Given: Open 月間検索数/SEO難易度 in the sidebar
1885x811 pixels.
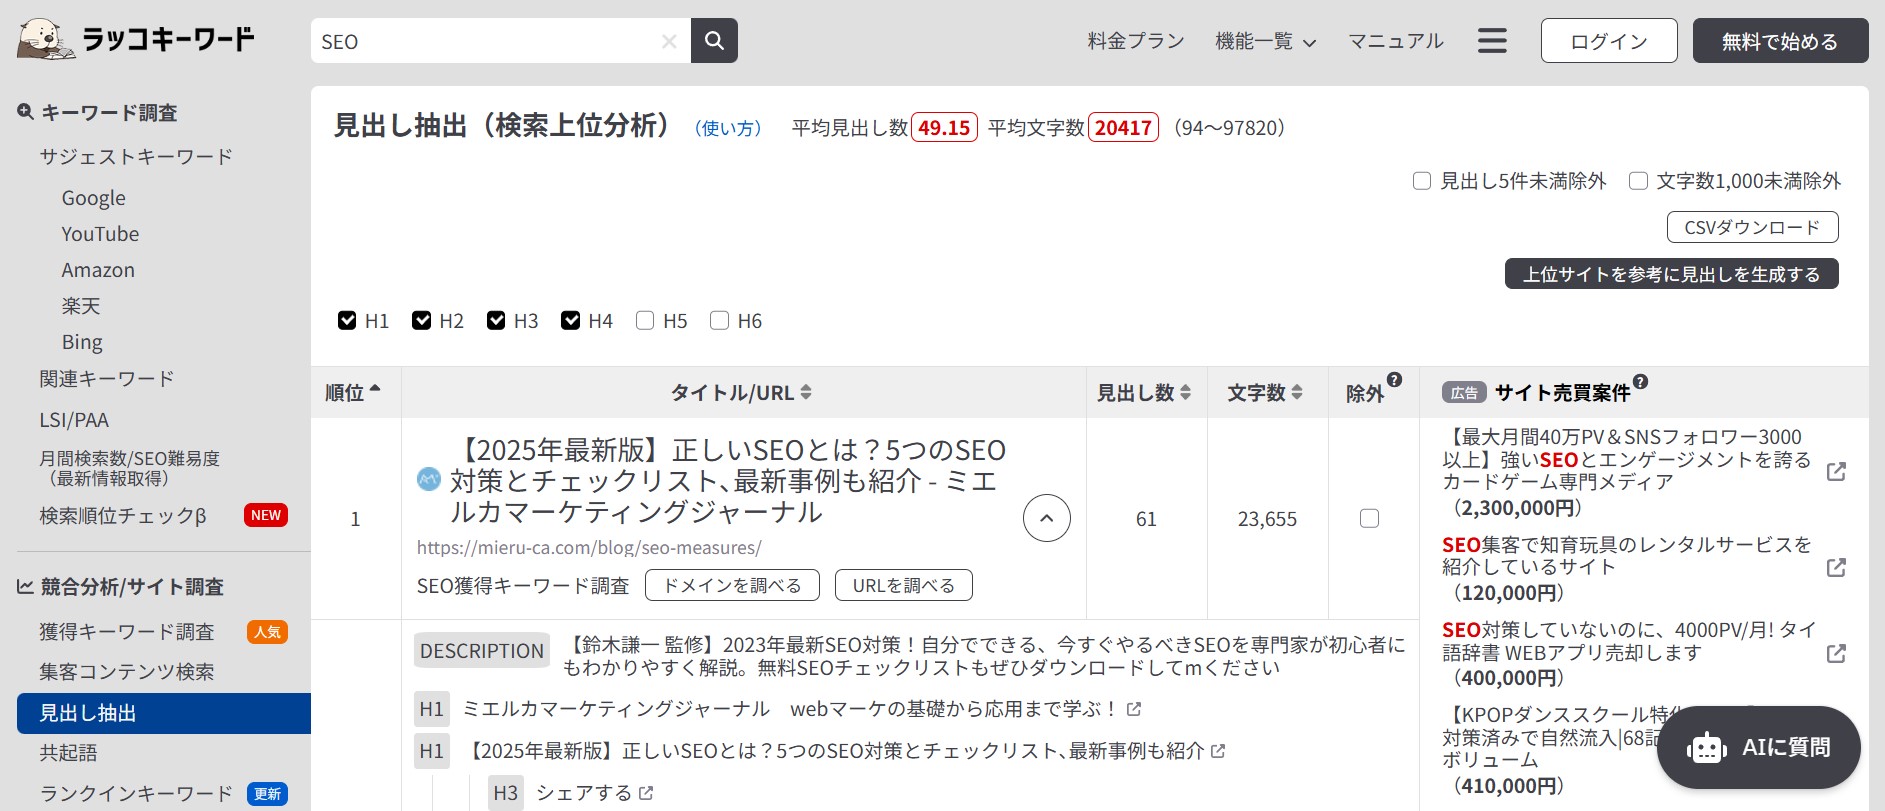Looking at the screenshot, I should coord(129,468).
